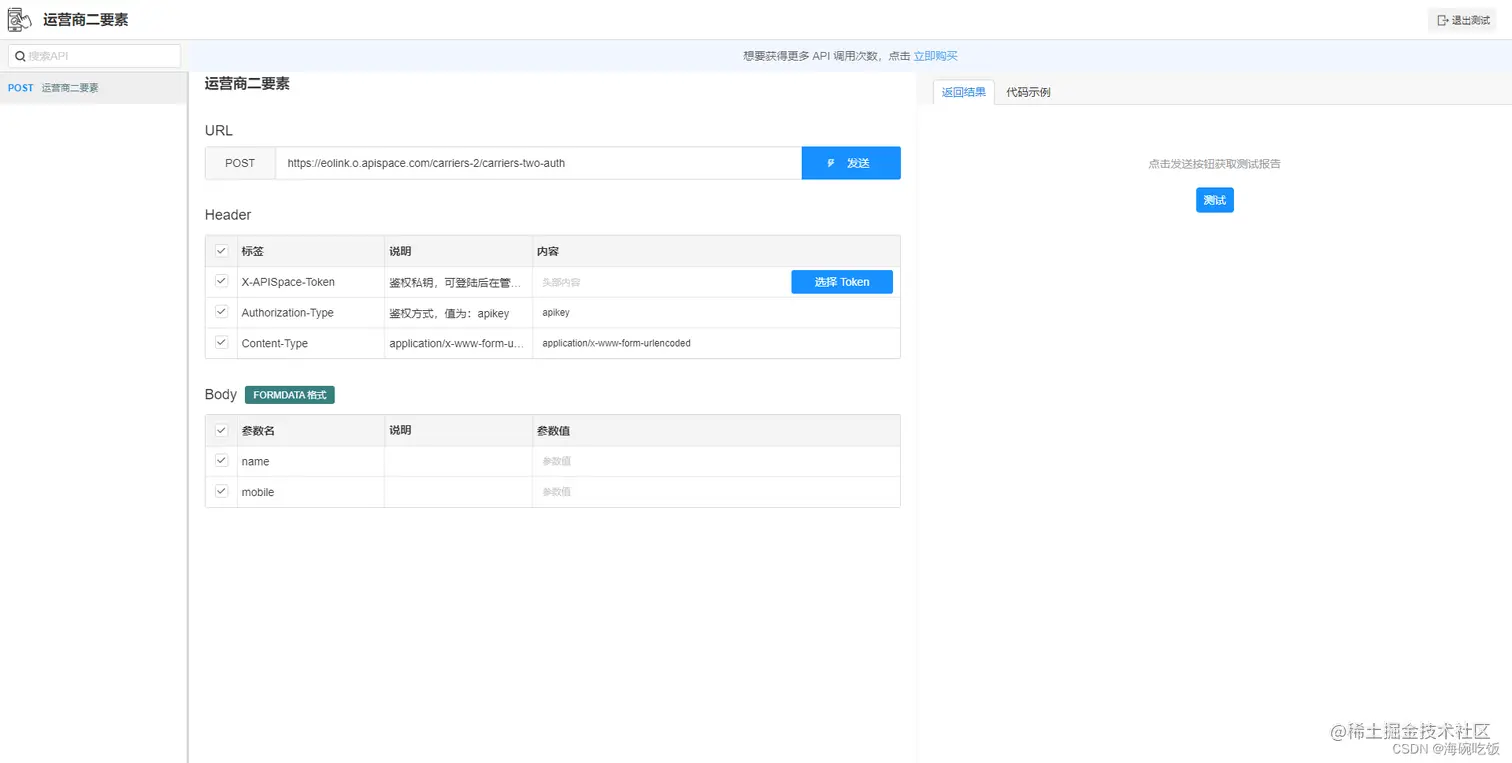
Task: Toggle the select-all checkbox in the Header table
Action: point(221,251)
